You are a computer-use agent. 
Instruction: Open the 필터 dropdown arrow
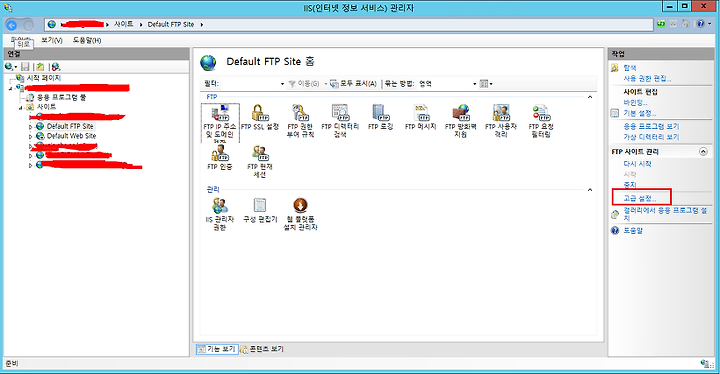[x=282, y=84]
